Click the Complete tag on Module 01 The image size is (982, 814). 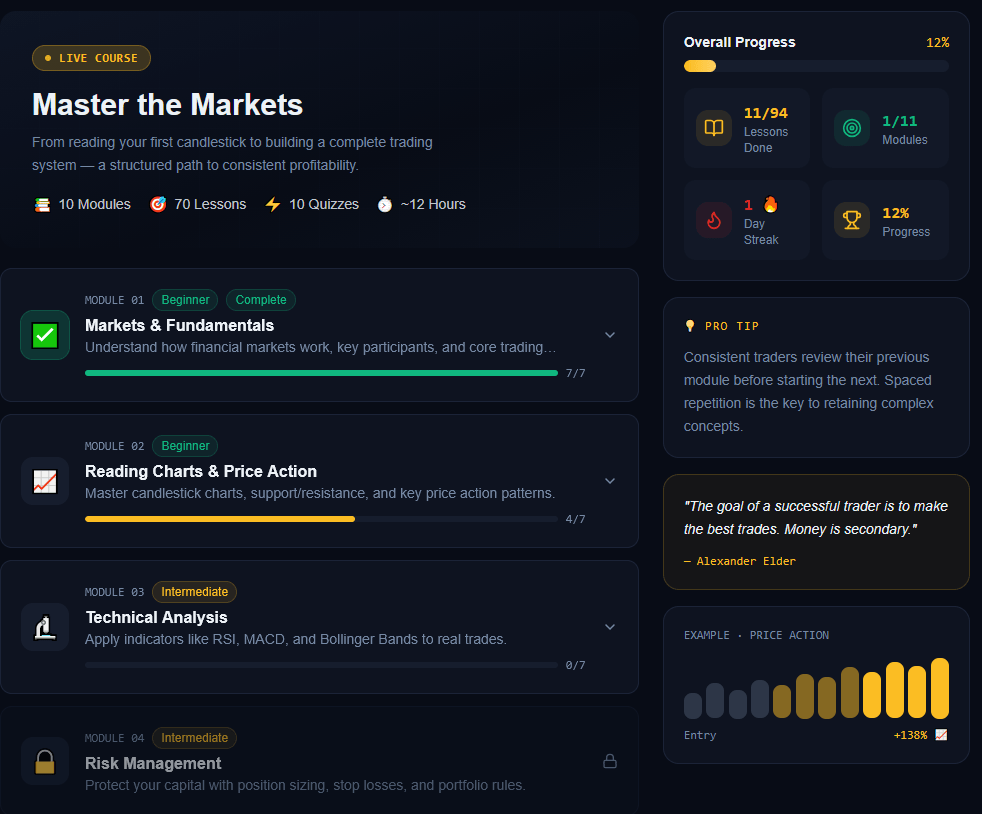click(x=261, y=300)
